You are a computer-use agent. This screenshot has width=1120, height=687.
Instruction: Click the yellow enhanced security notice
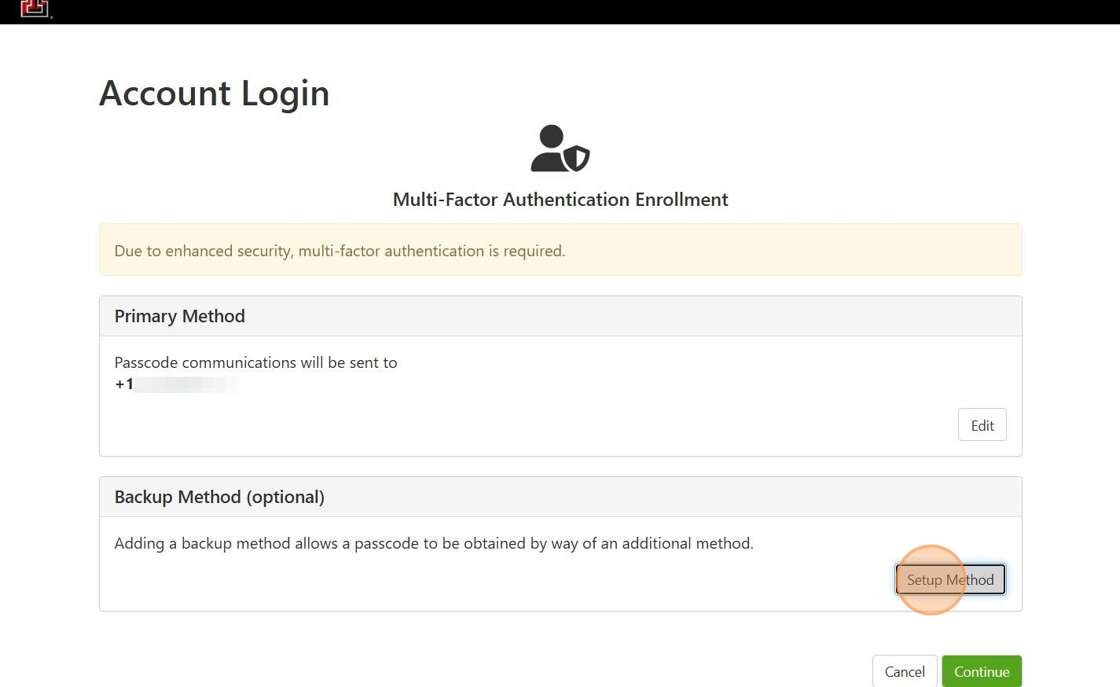click(x=560, y=250)
